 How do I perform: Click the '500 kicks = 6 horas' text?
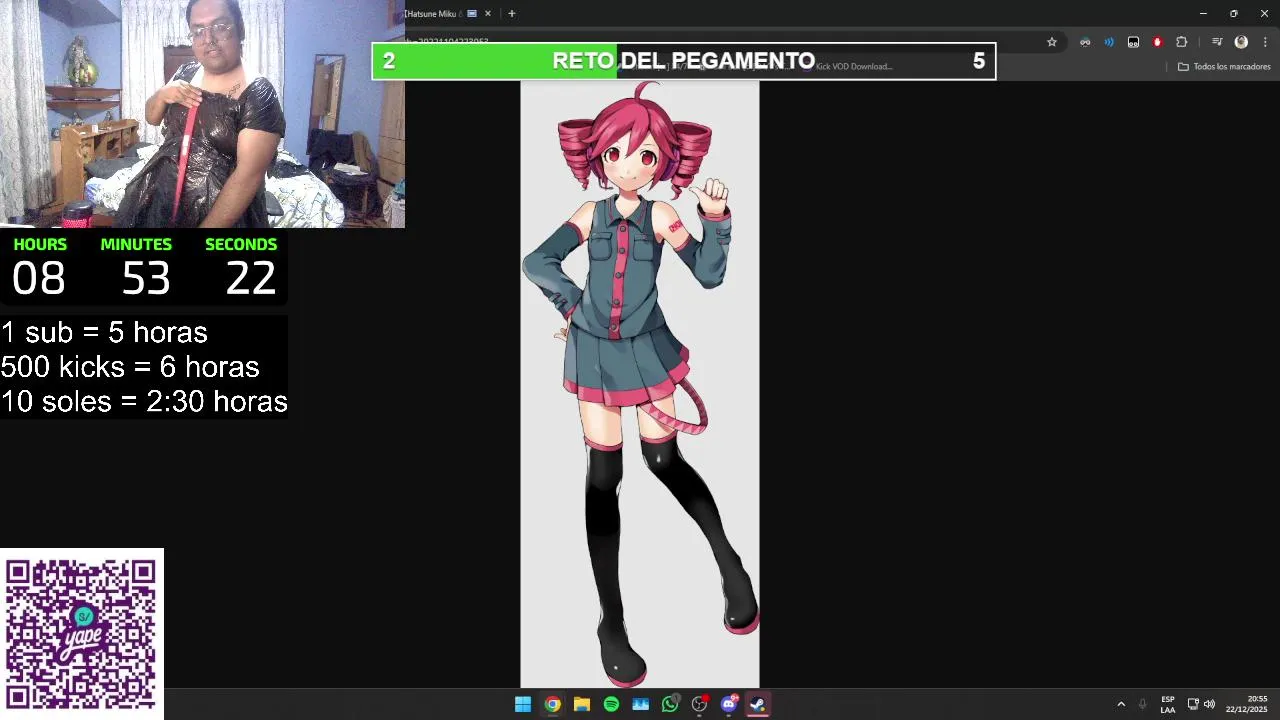[x=130, y=367]
